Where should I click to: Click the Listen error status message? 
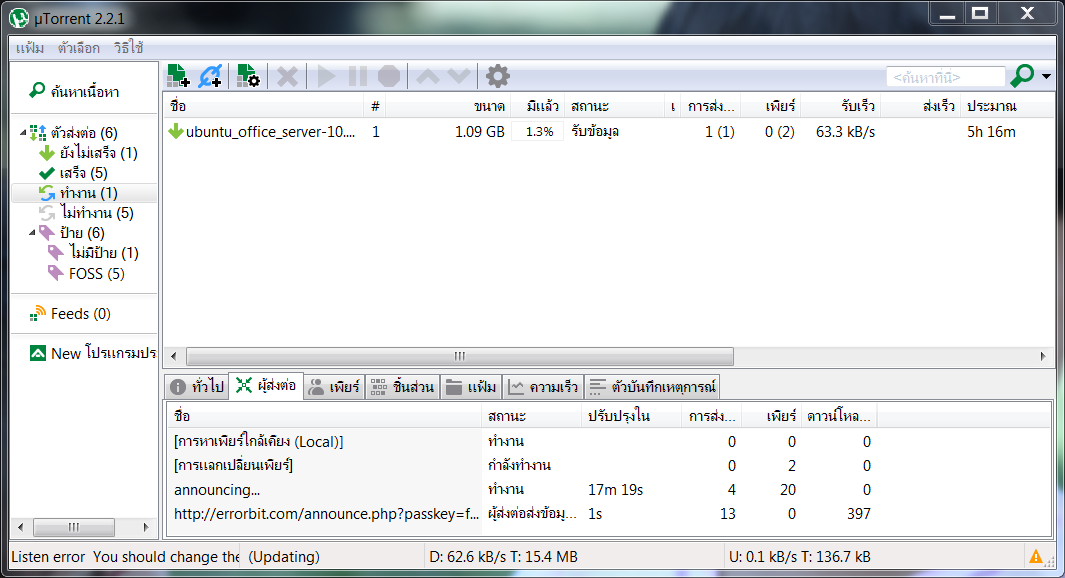click(125, 557)
